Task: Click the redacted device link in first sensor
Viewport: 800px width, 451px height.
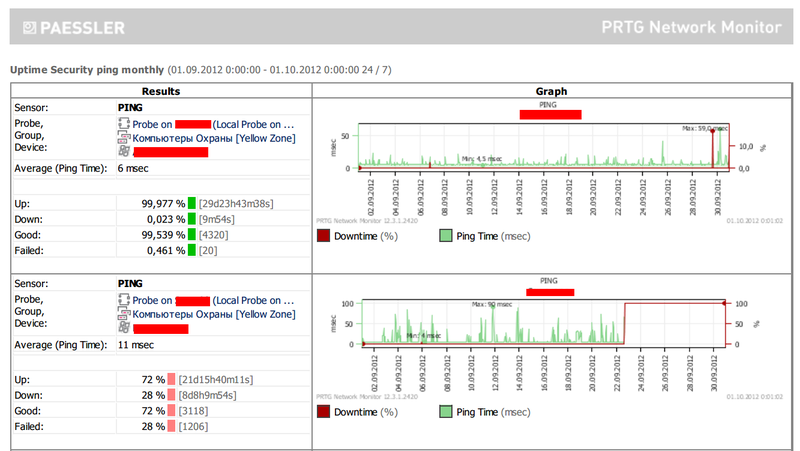Action: (170, 152)
